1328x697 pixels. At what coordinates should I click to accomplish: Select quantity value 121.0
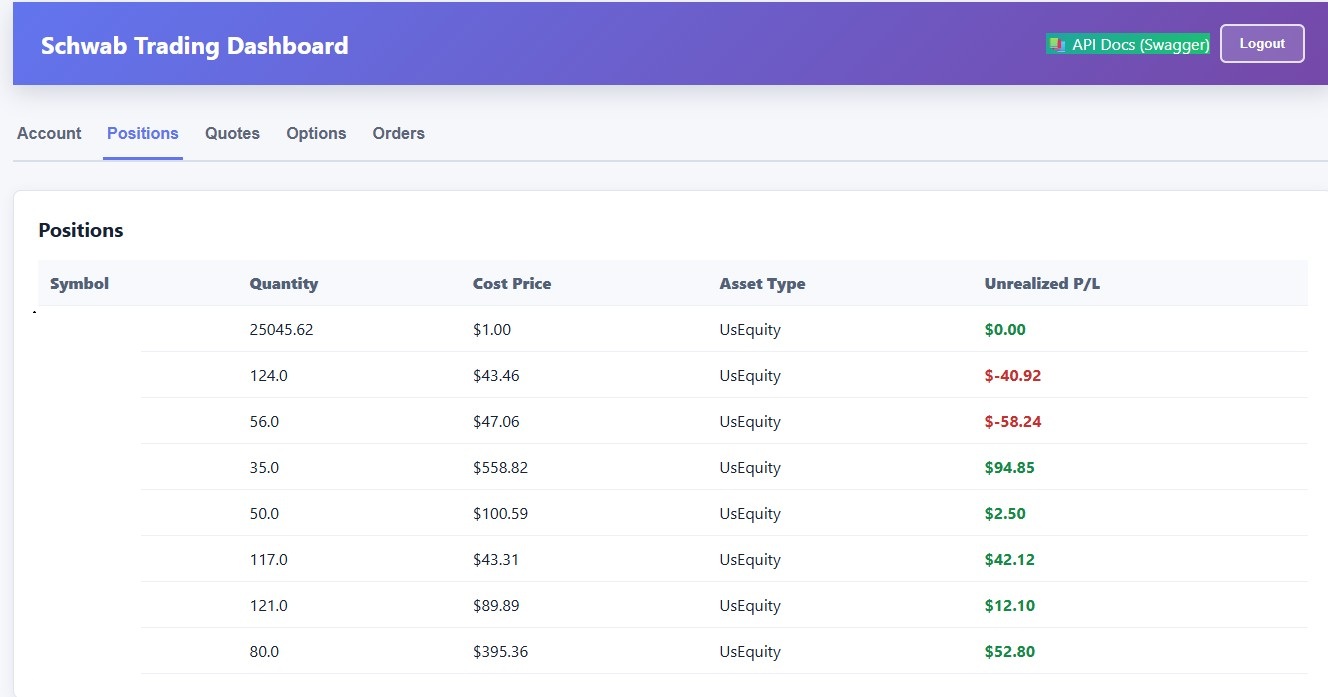pyautogui.click(x=269, y=606)
